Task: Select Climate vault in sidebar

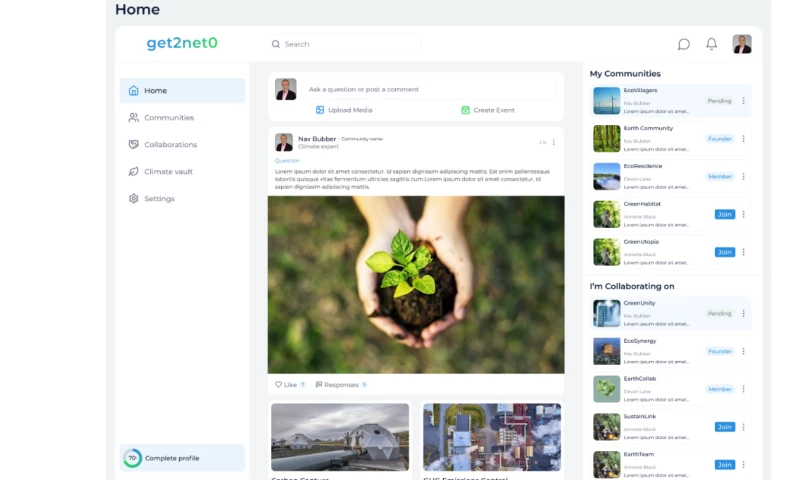Action: point(168,172)
